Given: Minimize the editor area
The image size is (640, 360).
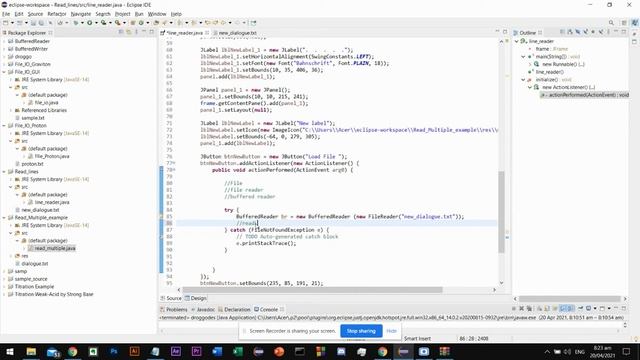Looking at the screenshot, I should pos(497,31).
